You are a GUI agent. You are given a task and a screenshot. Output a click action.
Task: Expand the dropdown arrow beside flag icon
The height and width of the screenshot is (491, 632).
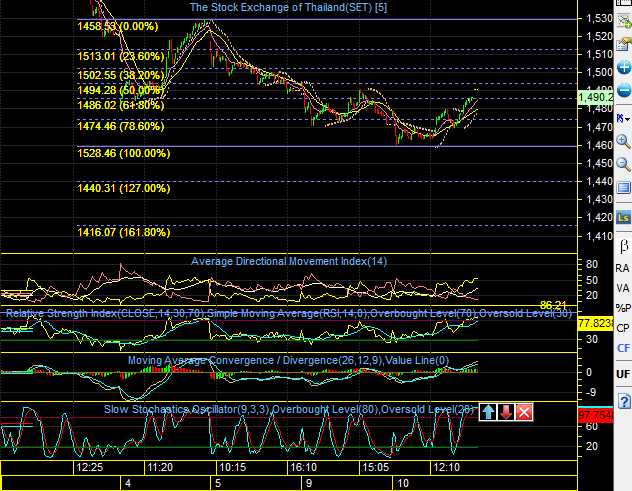pyautogui.click(x=628, y=119)
